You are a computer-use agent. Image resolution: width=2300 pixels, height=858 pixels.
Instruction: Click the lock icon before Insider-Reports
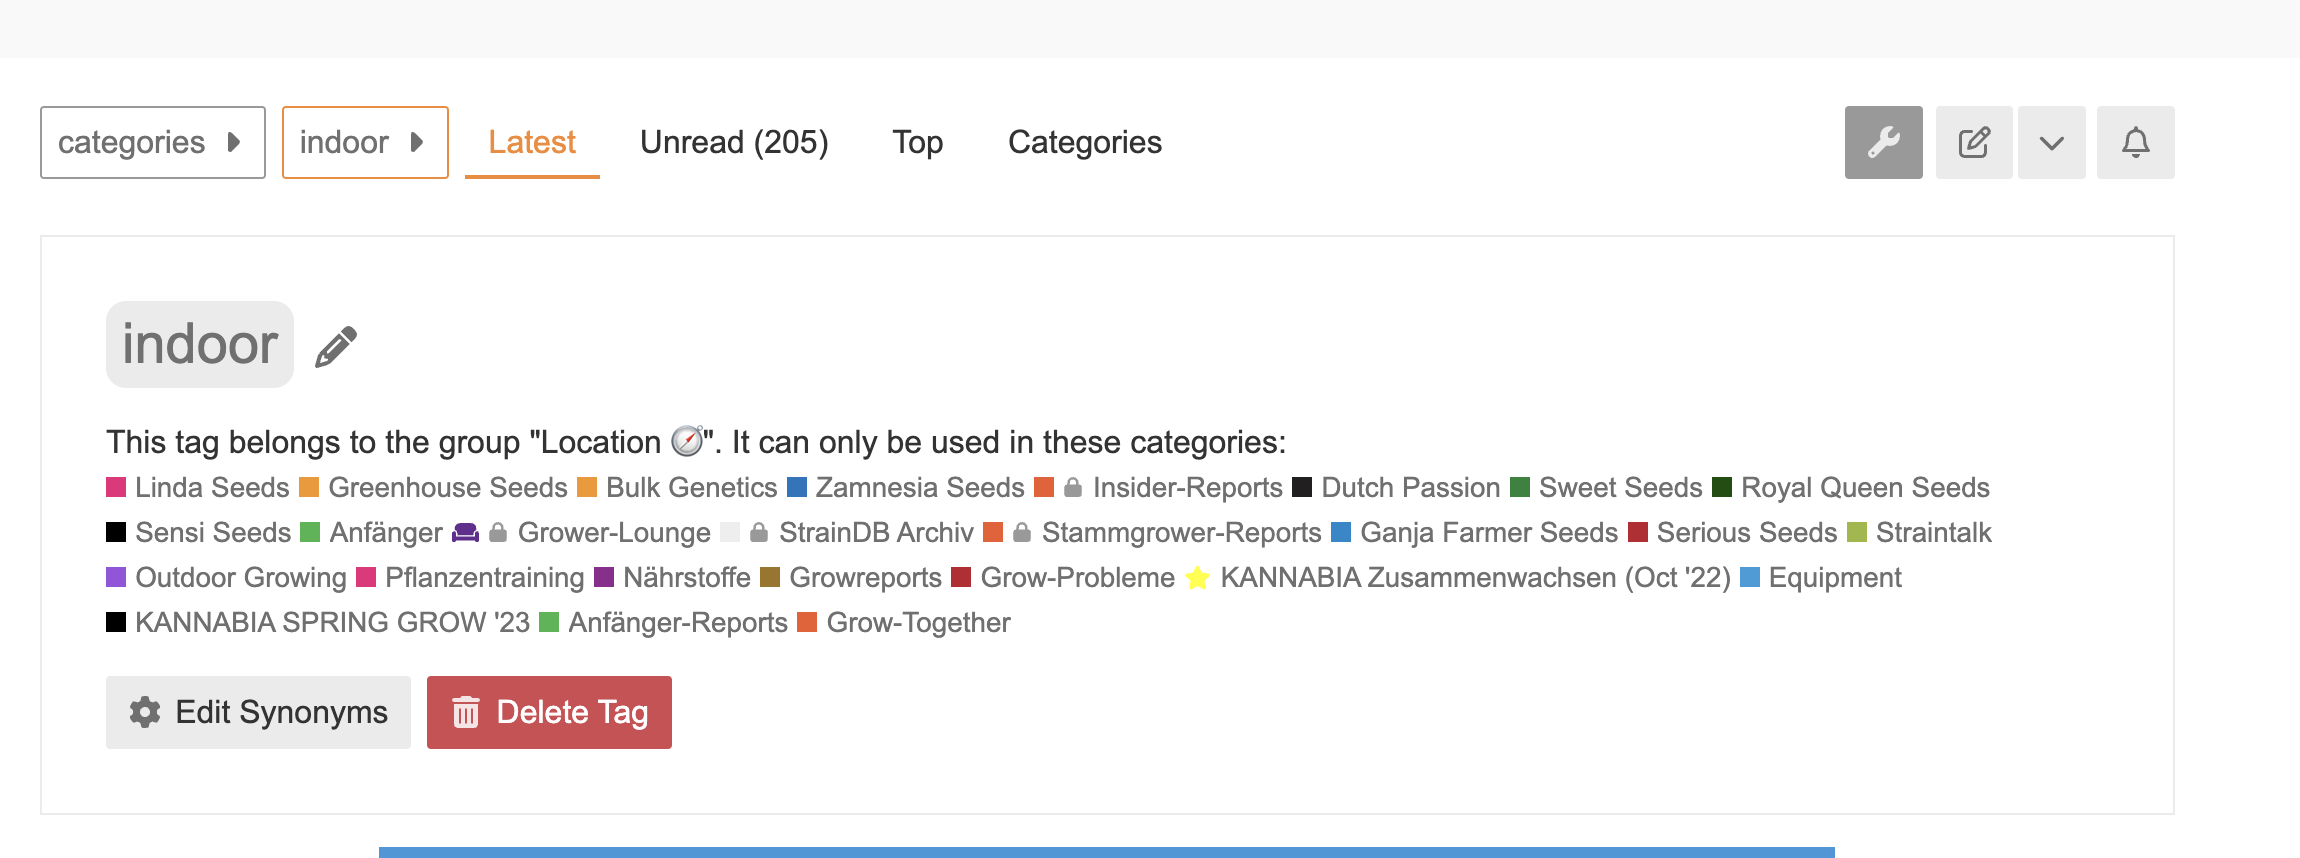(x=1073, y=488)
